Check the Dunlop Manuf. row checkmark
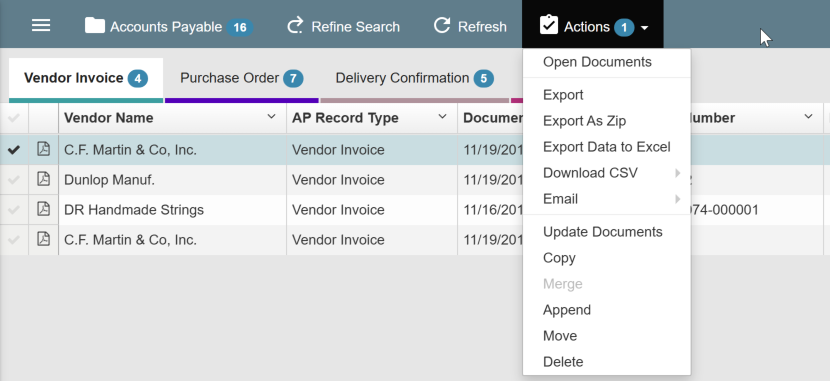 (x=14, y=180)
